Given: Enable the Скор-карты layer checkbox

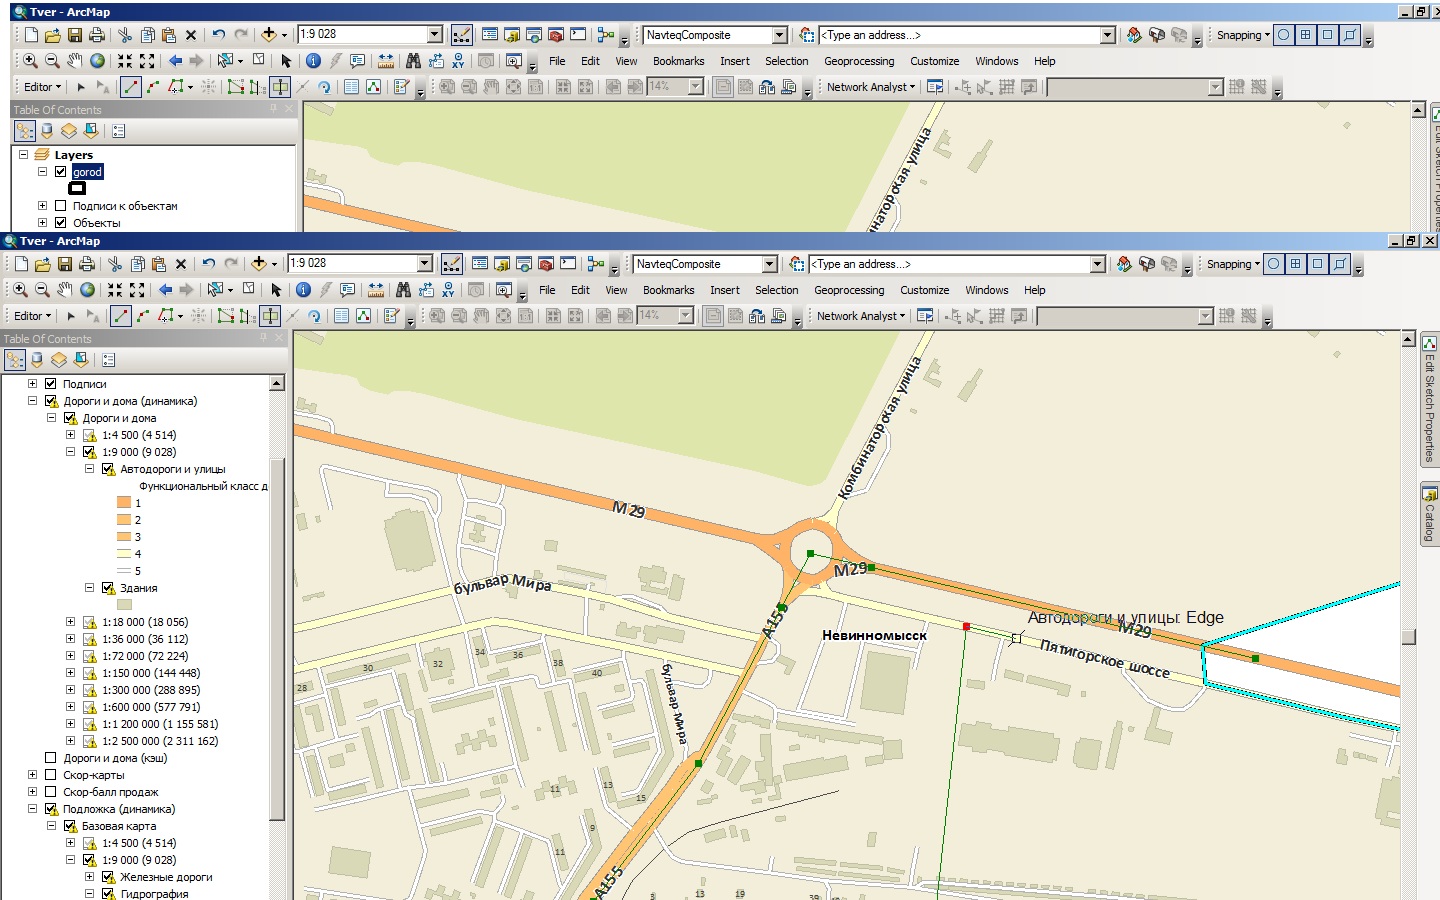Looking at the screenshot, I should (x=50, y=775).
